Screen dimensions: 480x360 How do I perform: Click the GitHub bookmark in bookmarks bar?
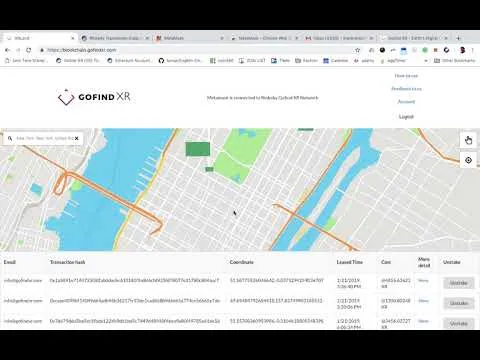pos(181,61)
